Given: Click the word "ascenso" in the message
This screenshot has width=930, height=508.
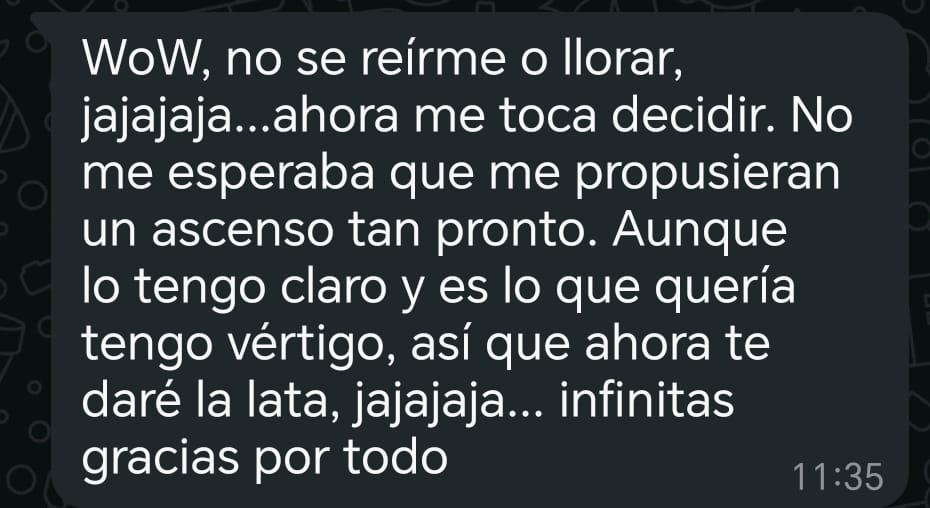Looking at the screenshot, I should (x=243, y=232).
